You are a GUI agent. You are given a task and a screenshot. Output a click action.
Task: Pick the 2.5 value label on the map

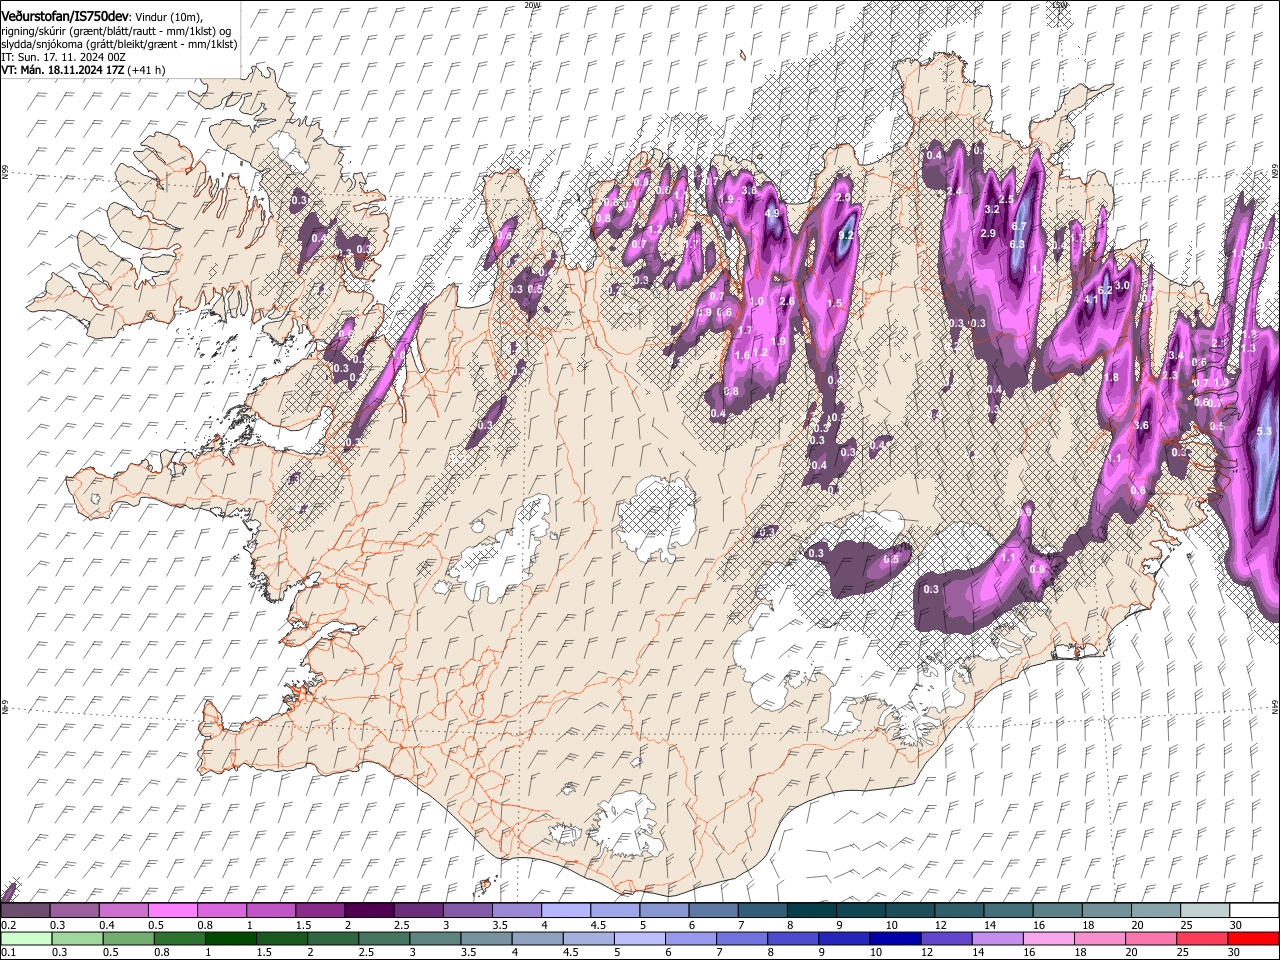coord(1005,199)
